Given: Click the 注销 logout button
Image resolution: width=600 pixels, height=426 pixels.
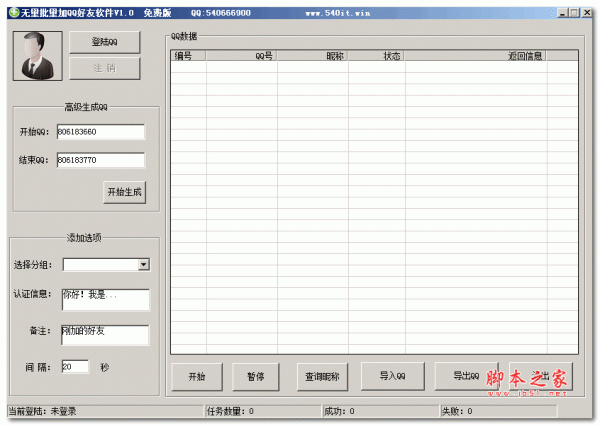Looking at the screenshot, I should [105, 68].
